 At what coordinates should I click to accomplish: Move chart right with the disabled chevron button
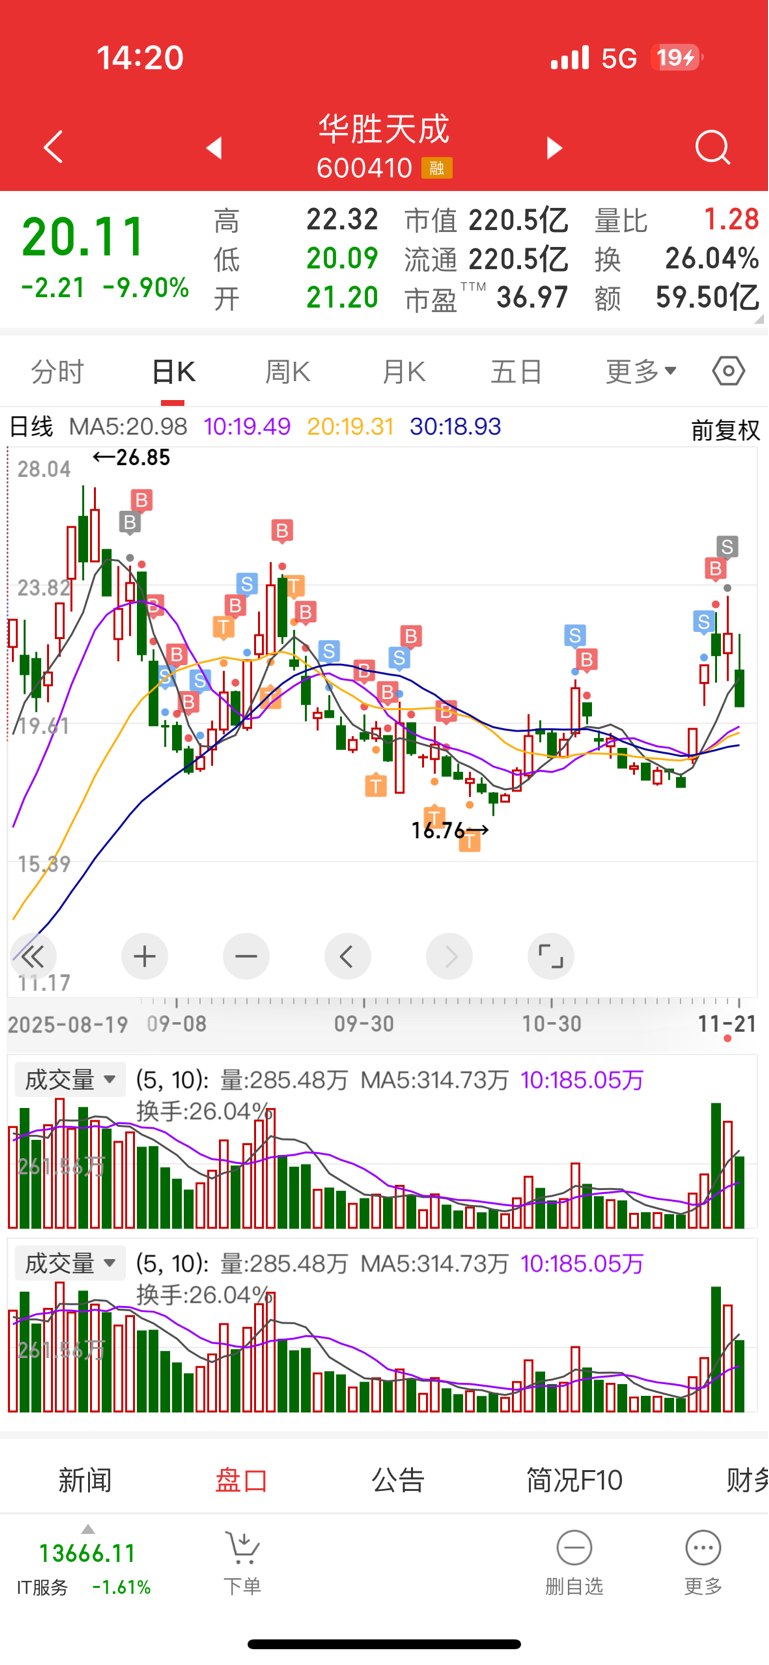(x=449, y=957)
